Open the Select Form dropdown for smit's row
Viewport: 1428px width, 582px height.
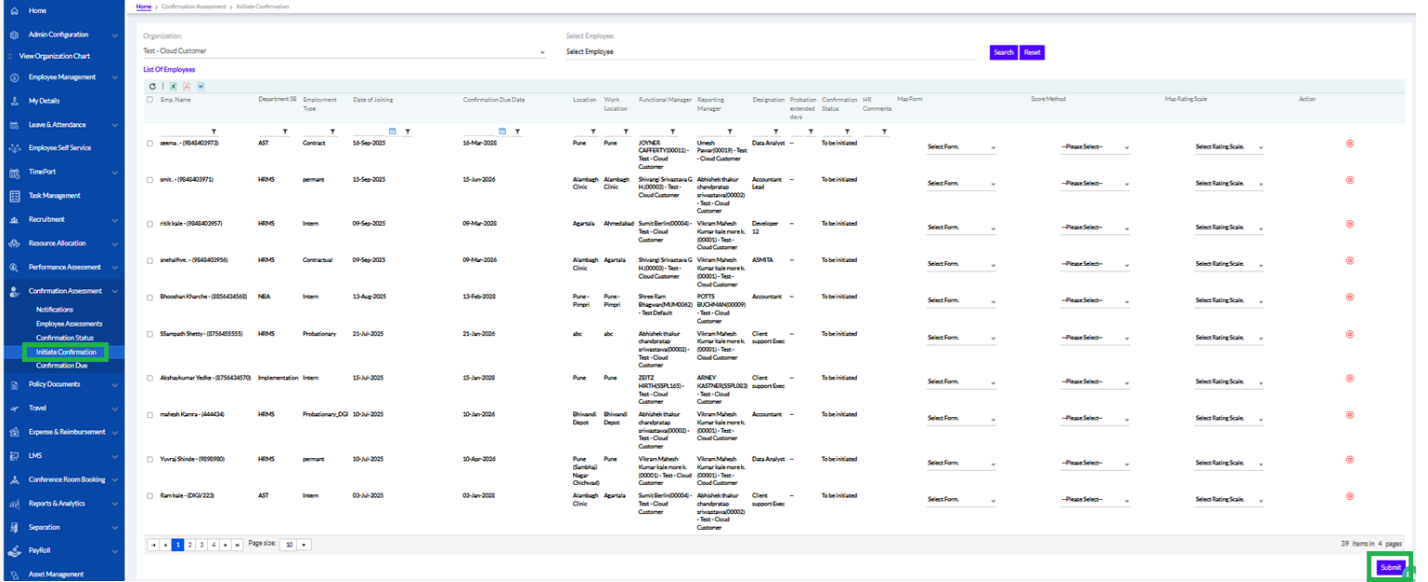click(x=960, y=184)
